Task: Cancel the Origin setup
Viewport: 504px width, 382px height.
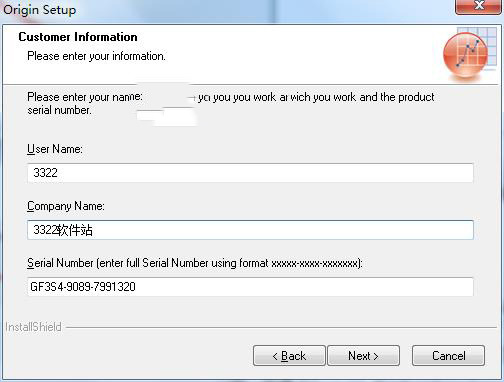Action: pos(448,356)
